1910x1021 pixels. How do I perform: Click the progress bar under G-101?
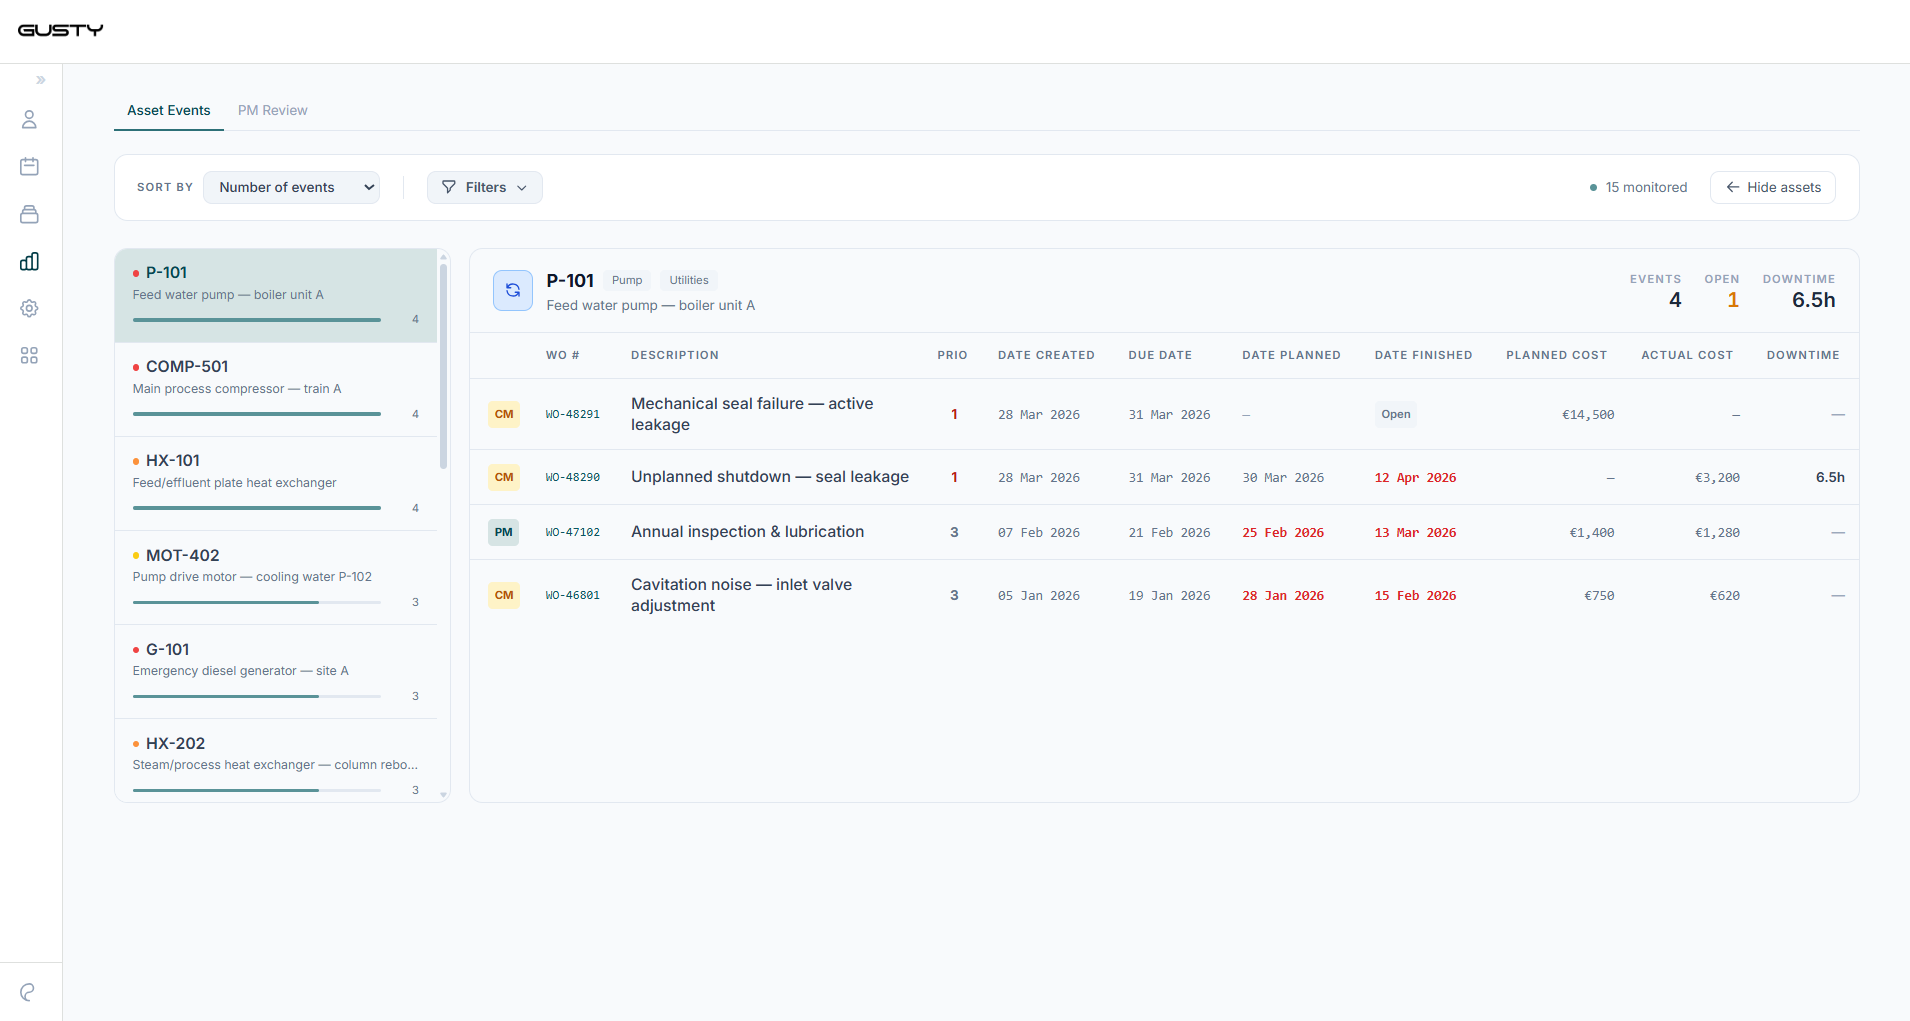(x=257, y=696)
